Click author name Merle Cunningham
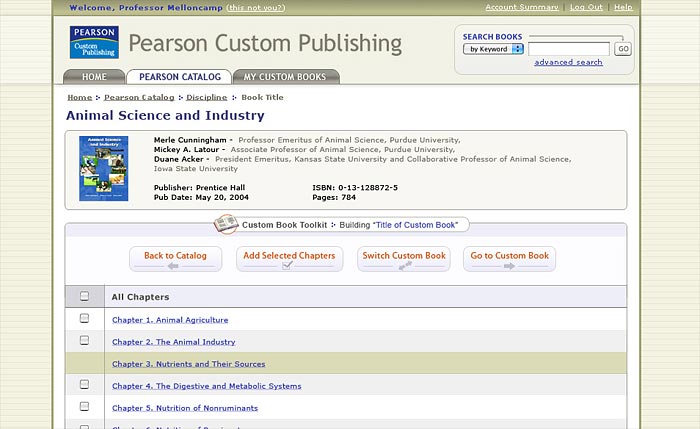 tap(190, 140)
